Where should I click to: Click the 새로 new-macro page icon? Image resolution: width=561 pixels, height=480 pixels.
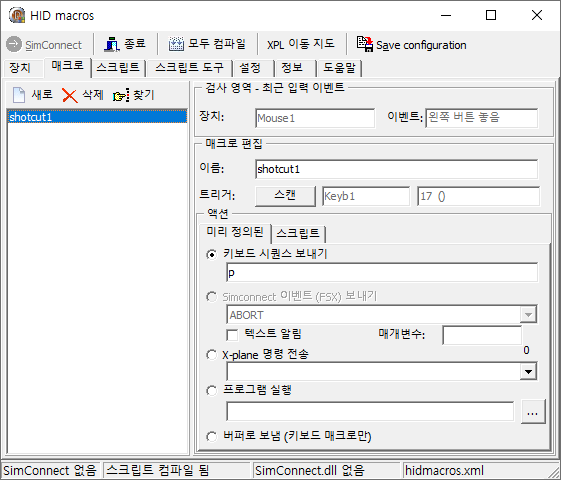click(19, 95)
